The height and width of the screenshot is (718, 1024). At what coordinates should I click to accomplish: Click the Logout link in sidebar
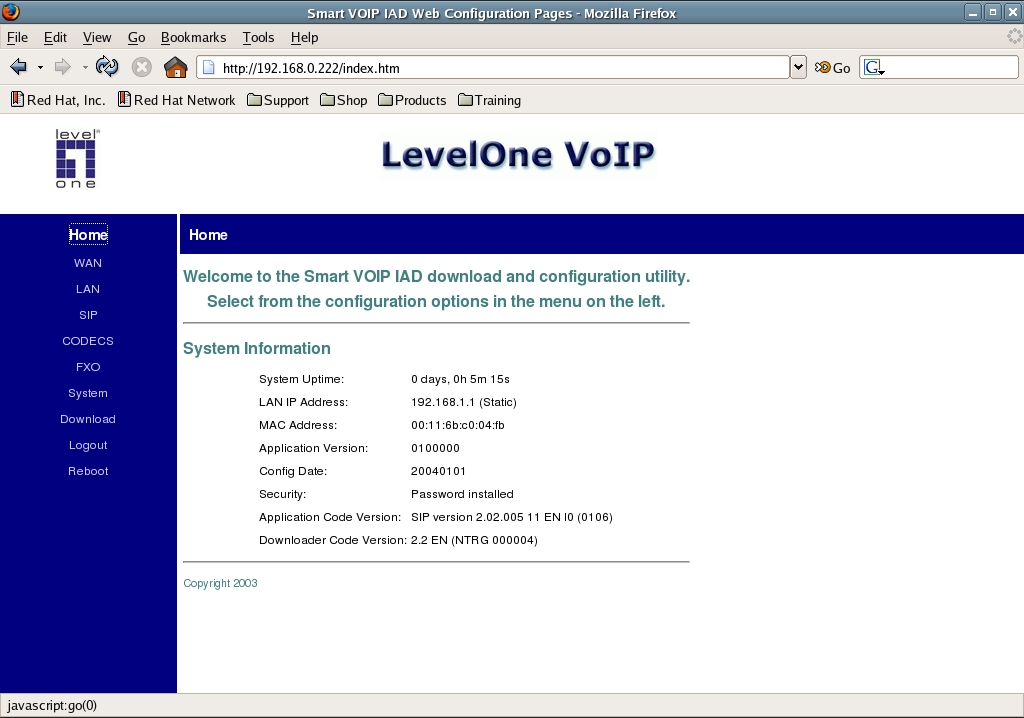click(88, 445)
